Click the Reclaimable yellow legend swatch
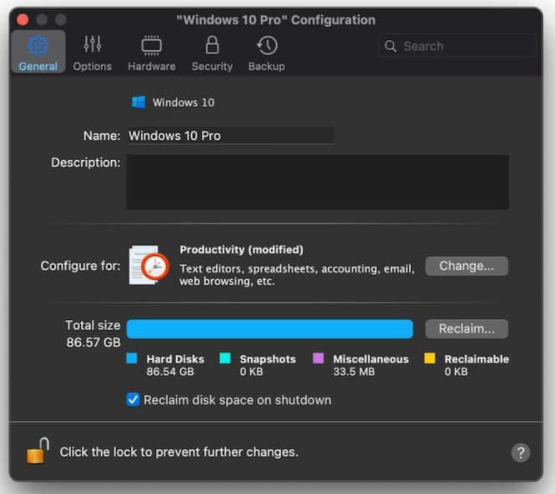The image size is (555, 494). tap(430, 358)
